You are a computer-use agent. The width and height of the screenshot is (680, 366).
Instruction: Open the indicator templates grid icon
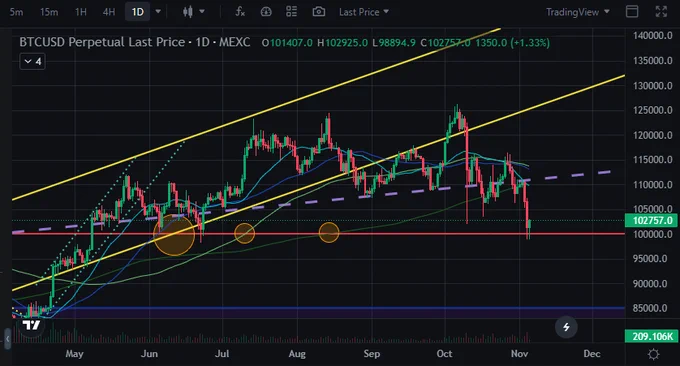click(291, 12)
